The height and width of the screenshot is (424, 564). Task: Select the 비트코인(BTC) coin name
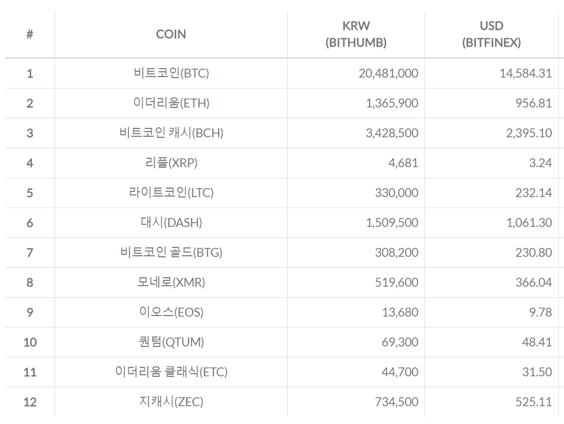click(171, 73)
